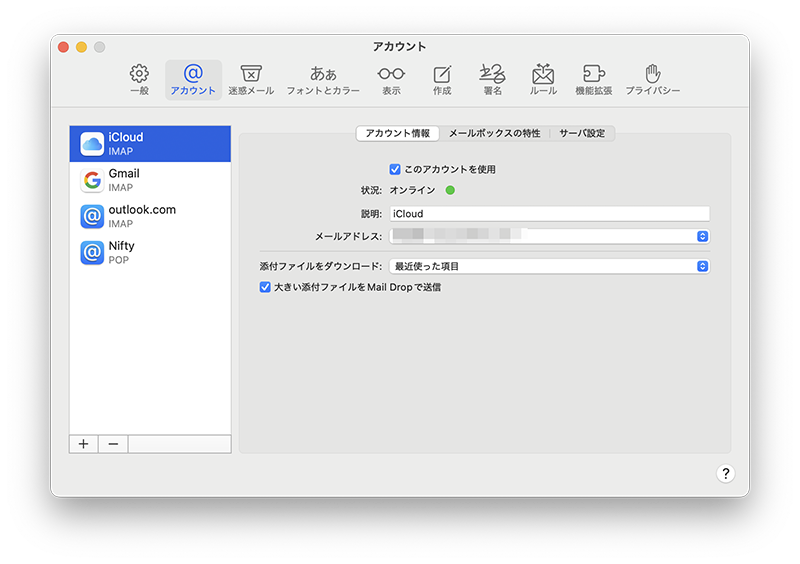The width and height of the screenshot is (800, 564).
Task: Switch to サーバ設定 tab
Action: (x=581, y=133)
